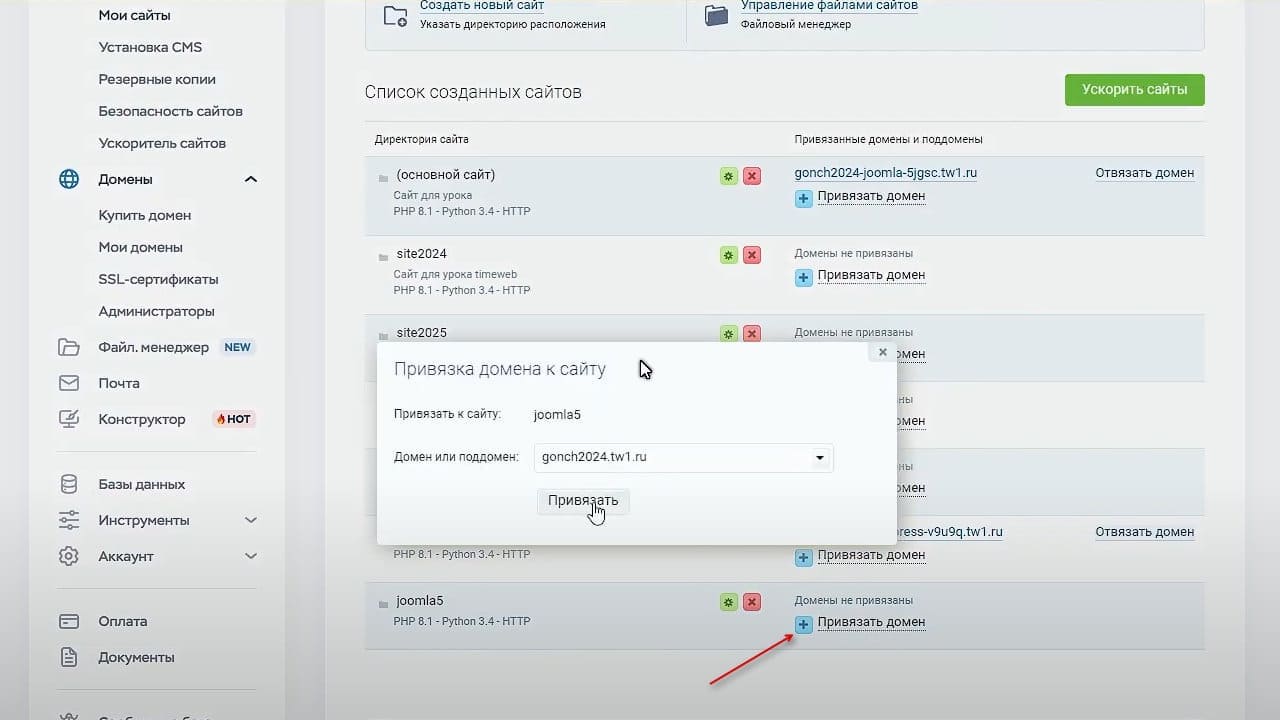Click the green settings icon for основной сайт
The width and height of the screenshot is (1280, 720).
(729, 176)
